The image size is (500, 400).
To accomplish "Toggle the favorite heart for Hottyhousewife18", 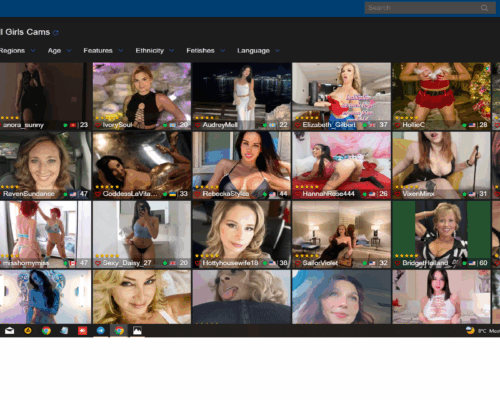I will [x=198, y=263].
